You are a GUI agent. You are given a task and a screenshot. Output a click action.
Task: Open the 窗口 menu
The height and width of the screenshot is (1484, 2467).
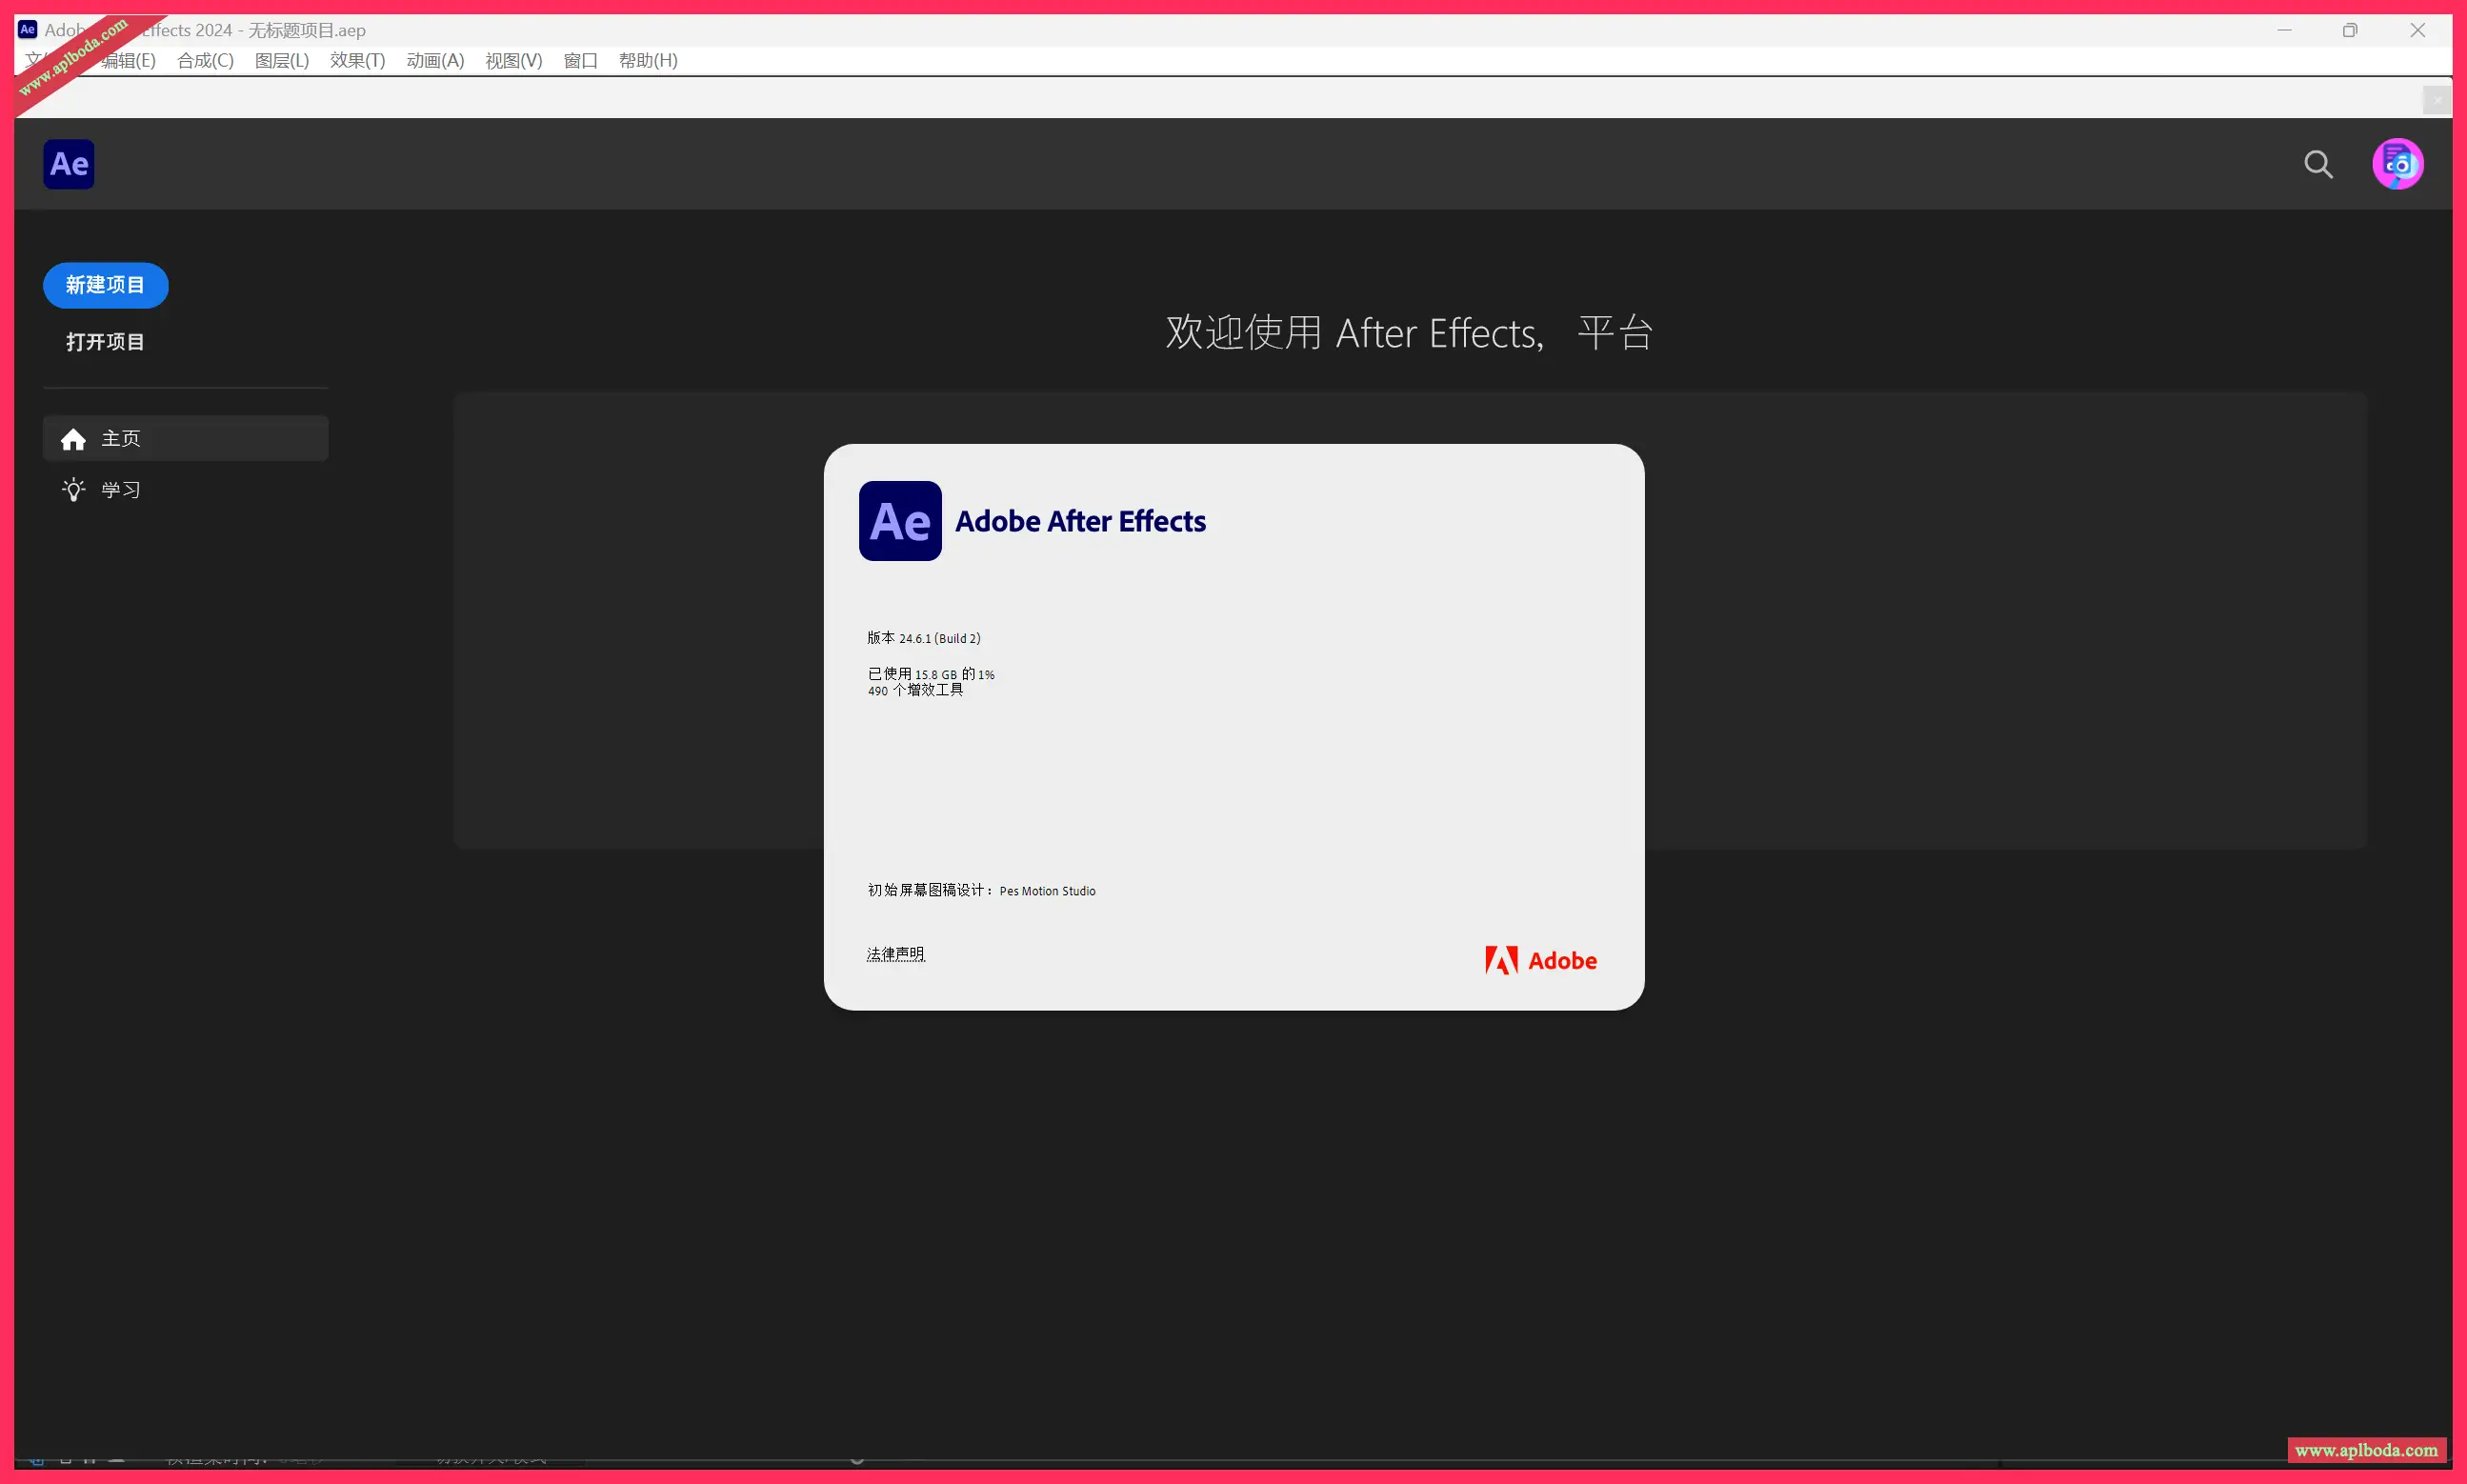click(581, 61)
